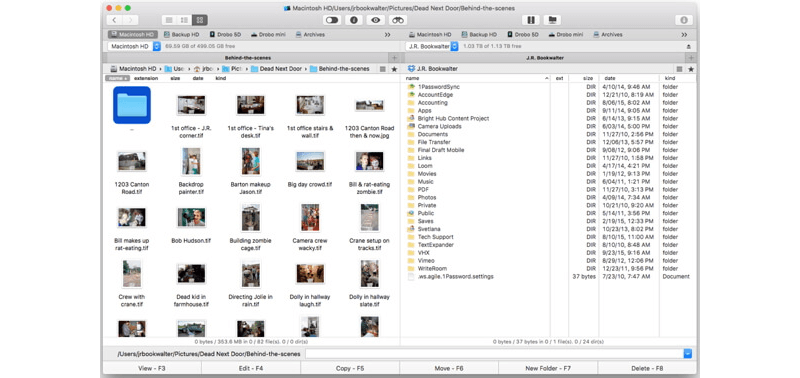
Task: Open J.R. Bookwalter volume dropdown
Action: pyautogui.click(x=432, y=46)
